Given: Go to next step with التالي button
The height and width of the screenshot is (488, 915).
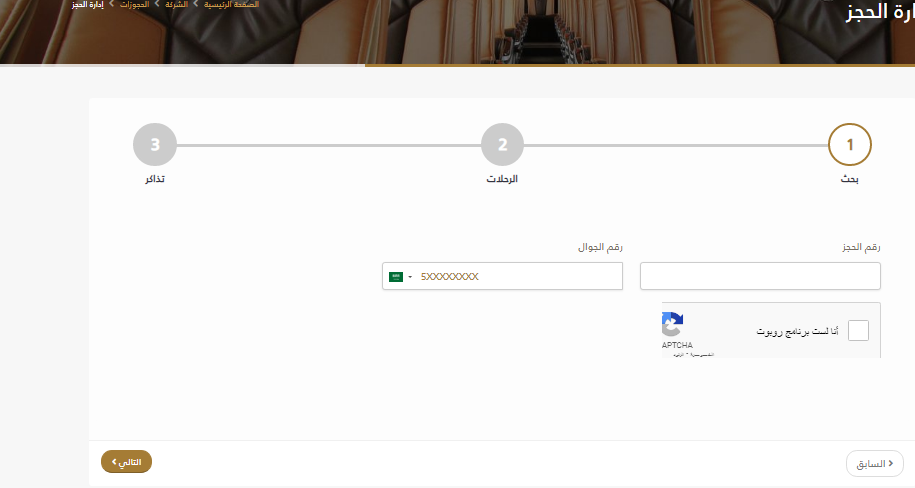Looking at the screenshot, I should pyautogui.click(x=126, y=462).
